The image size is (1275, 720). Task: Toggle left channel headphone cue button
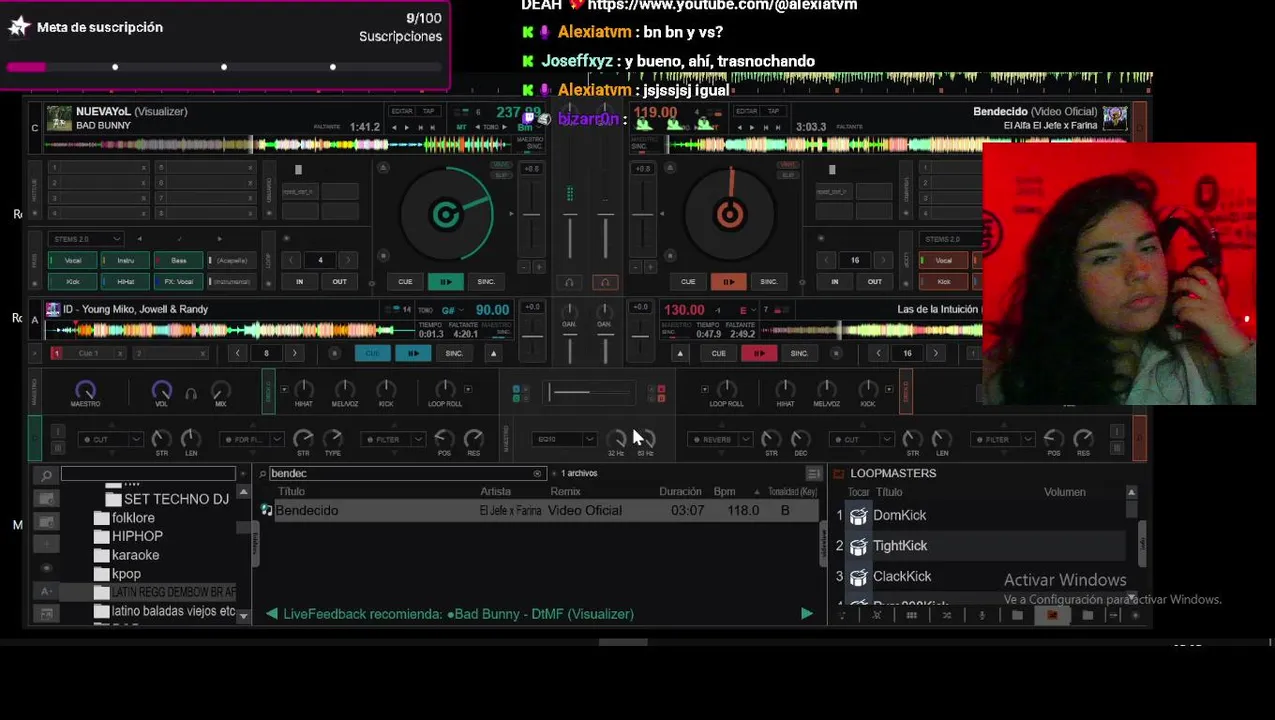point(569,282)
